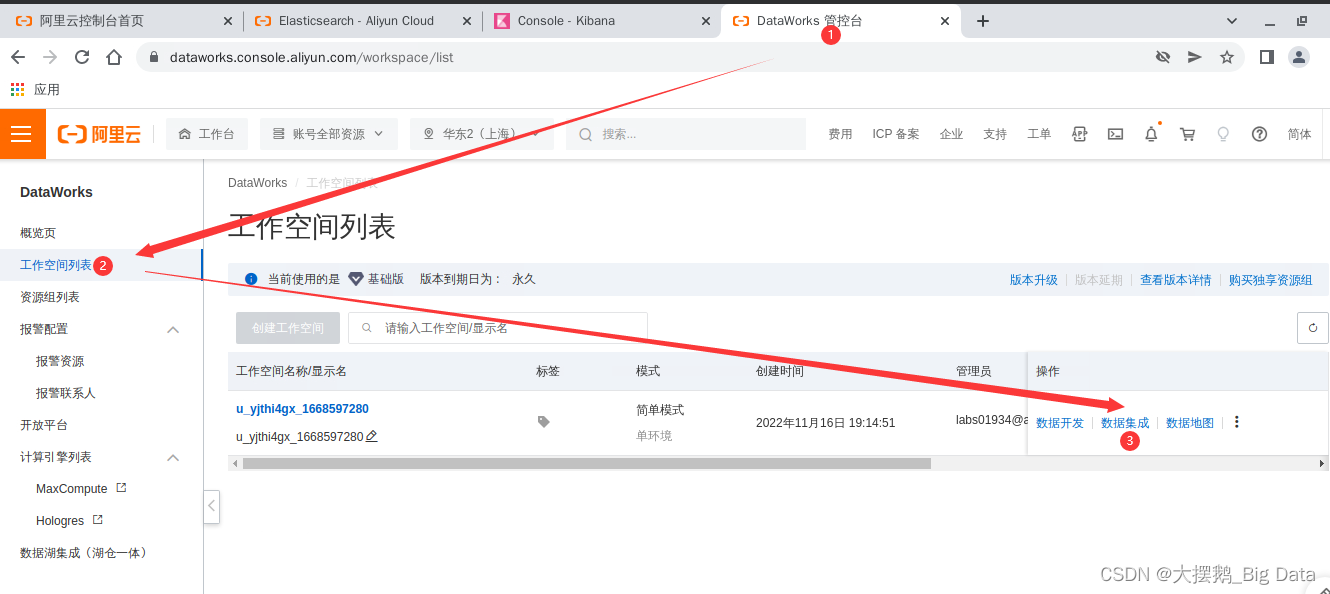The height and width of the screenshot is (594, 1330).
Task: Click the table horizontal scrollbar
Action: click(x=586, y=464)
